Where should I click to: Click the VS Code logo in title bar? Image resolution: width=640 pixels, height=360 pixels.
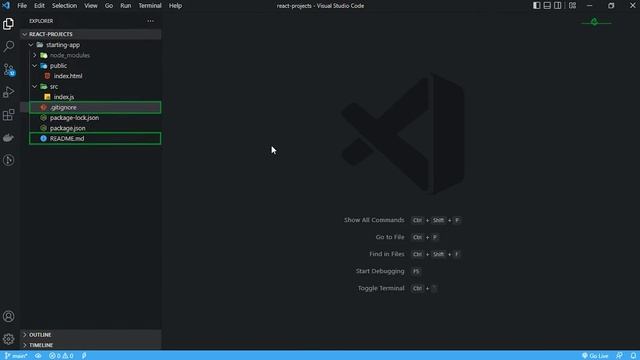pyautogui.click(x=6, y=6)
